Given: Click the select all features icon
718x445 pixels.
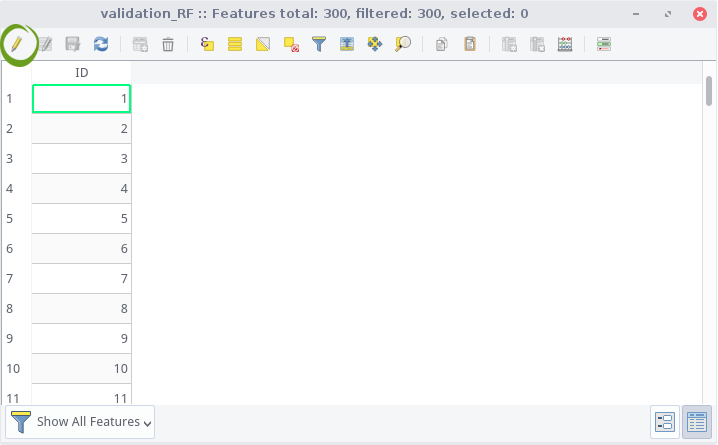Looking at the screenshot, I should pyautogui.click(x=235, y=44).
